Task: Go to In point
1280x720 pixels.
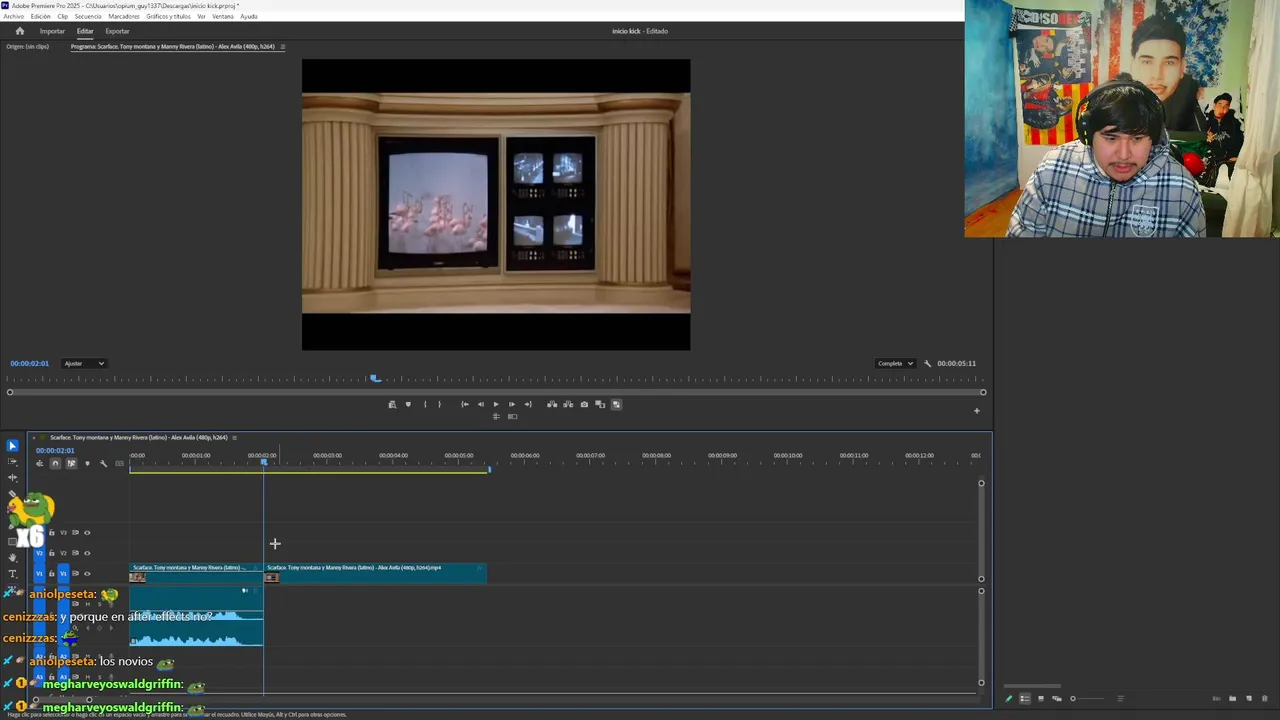Action: 464,404
